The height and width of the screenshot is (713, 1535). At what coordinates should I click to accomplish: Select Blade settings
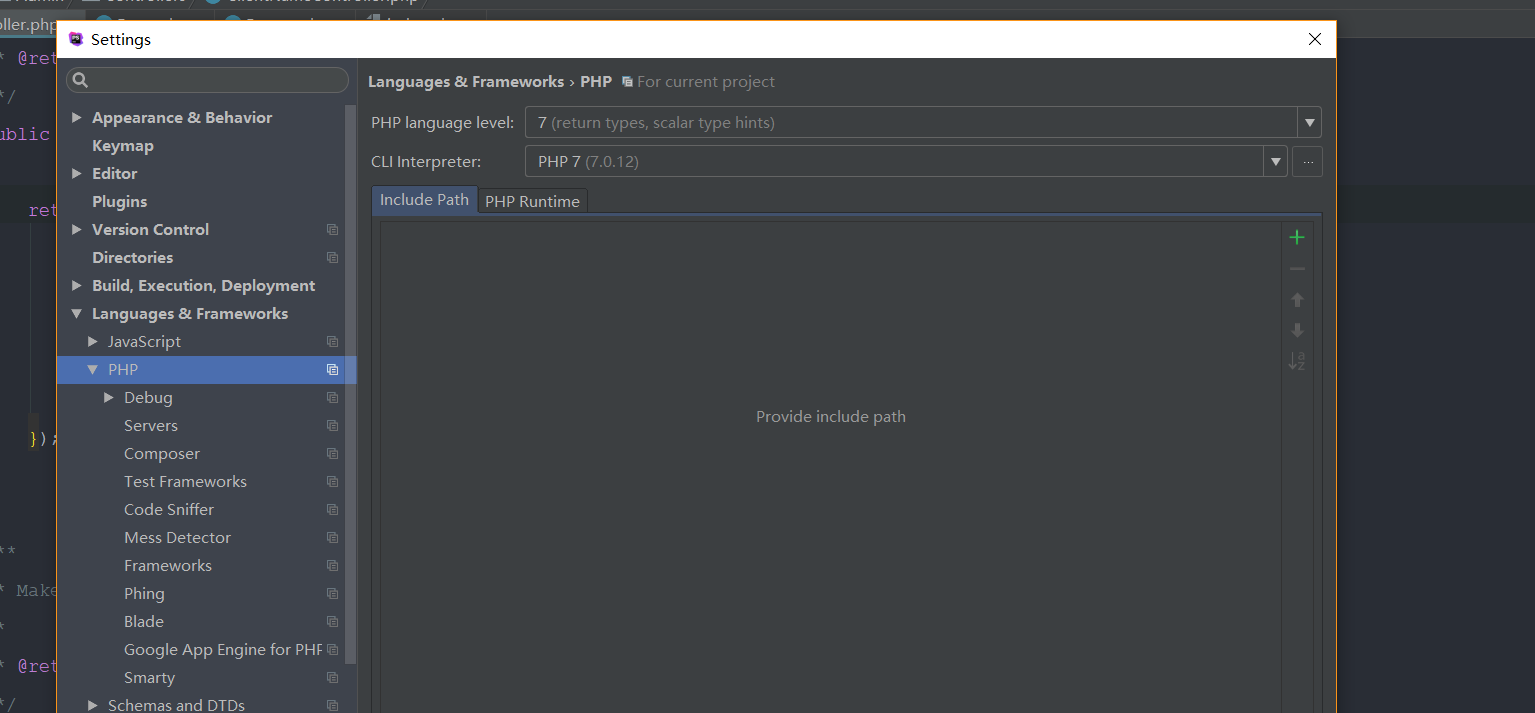[x=144, y=622]
